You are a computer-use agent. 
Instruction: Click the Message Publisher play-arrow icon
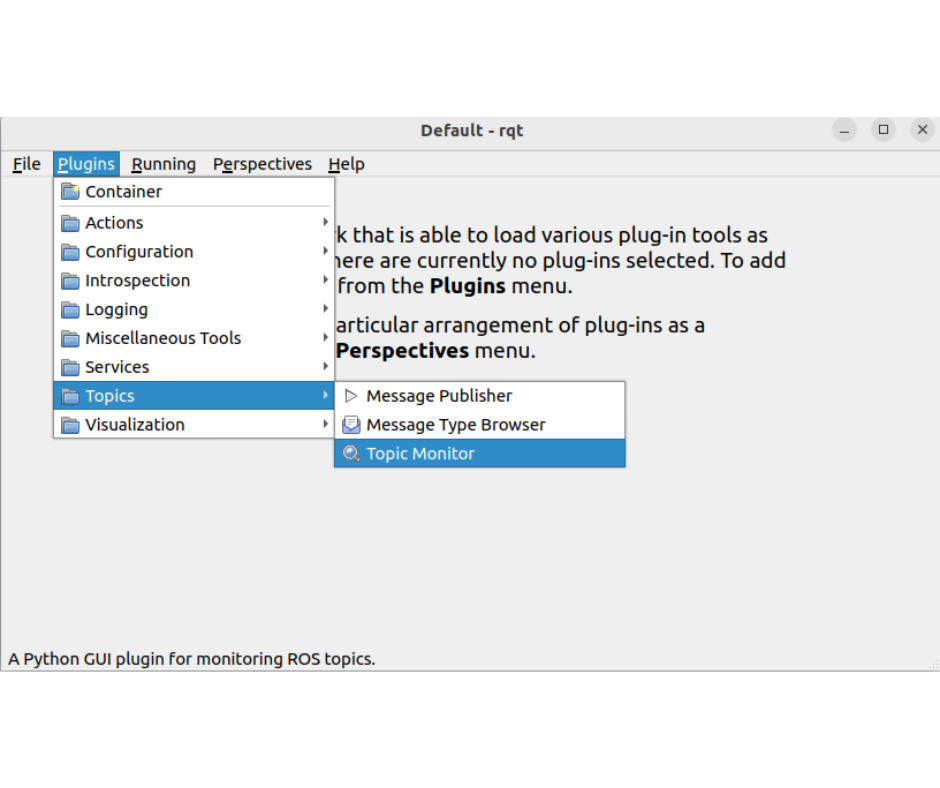coord(351,396)
